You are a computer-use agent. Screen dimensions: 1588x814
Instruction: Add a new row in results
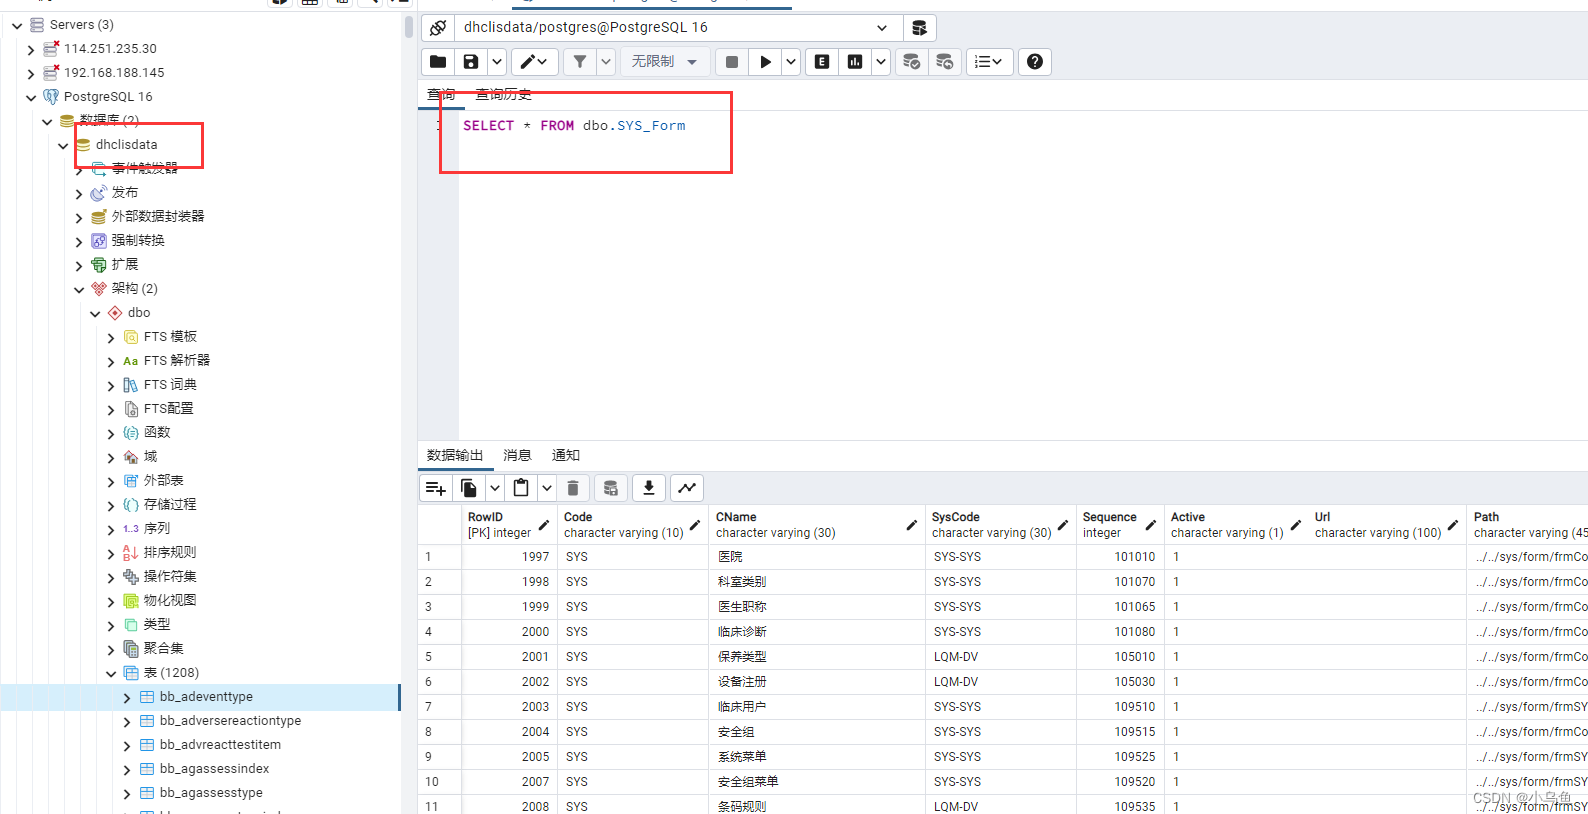pyautogui.click(x=436, y=488)
